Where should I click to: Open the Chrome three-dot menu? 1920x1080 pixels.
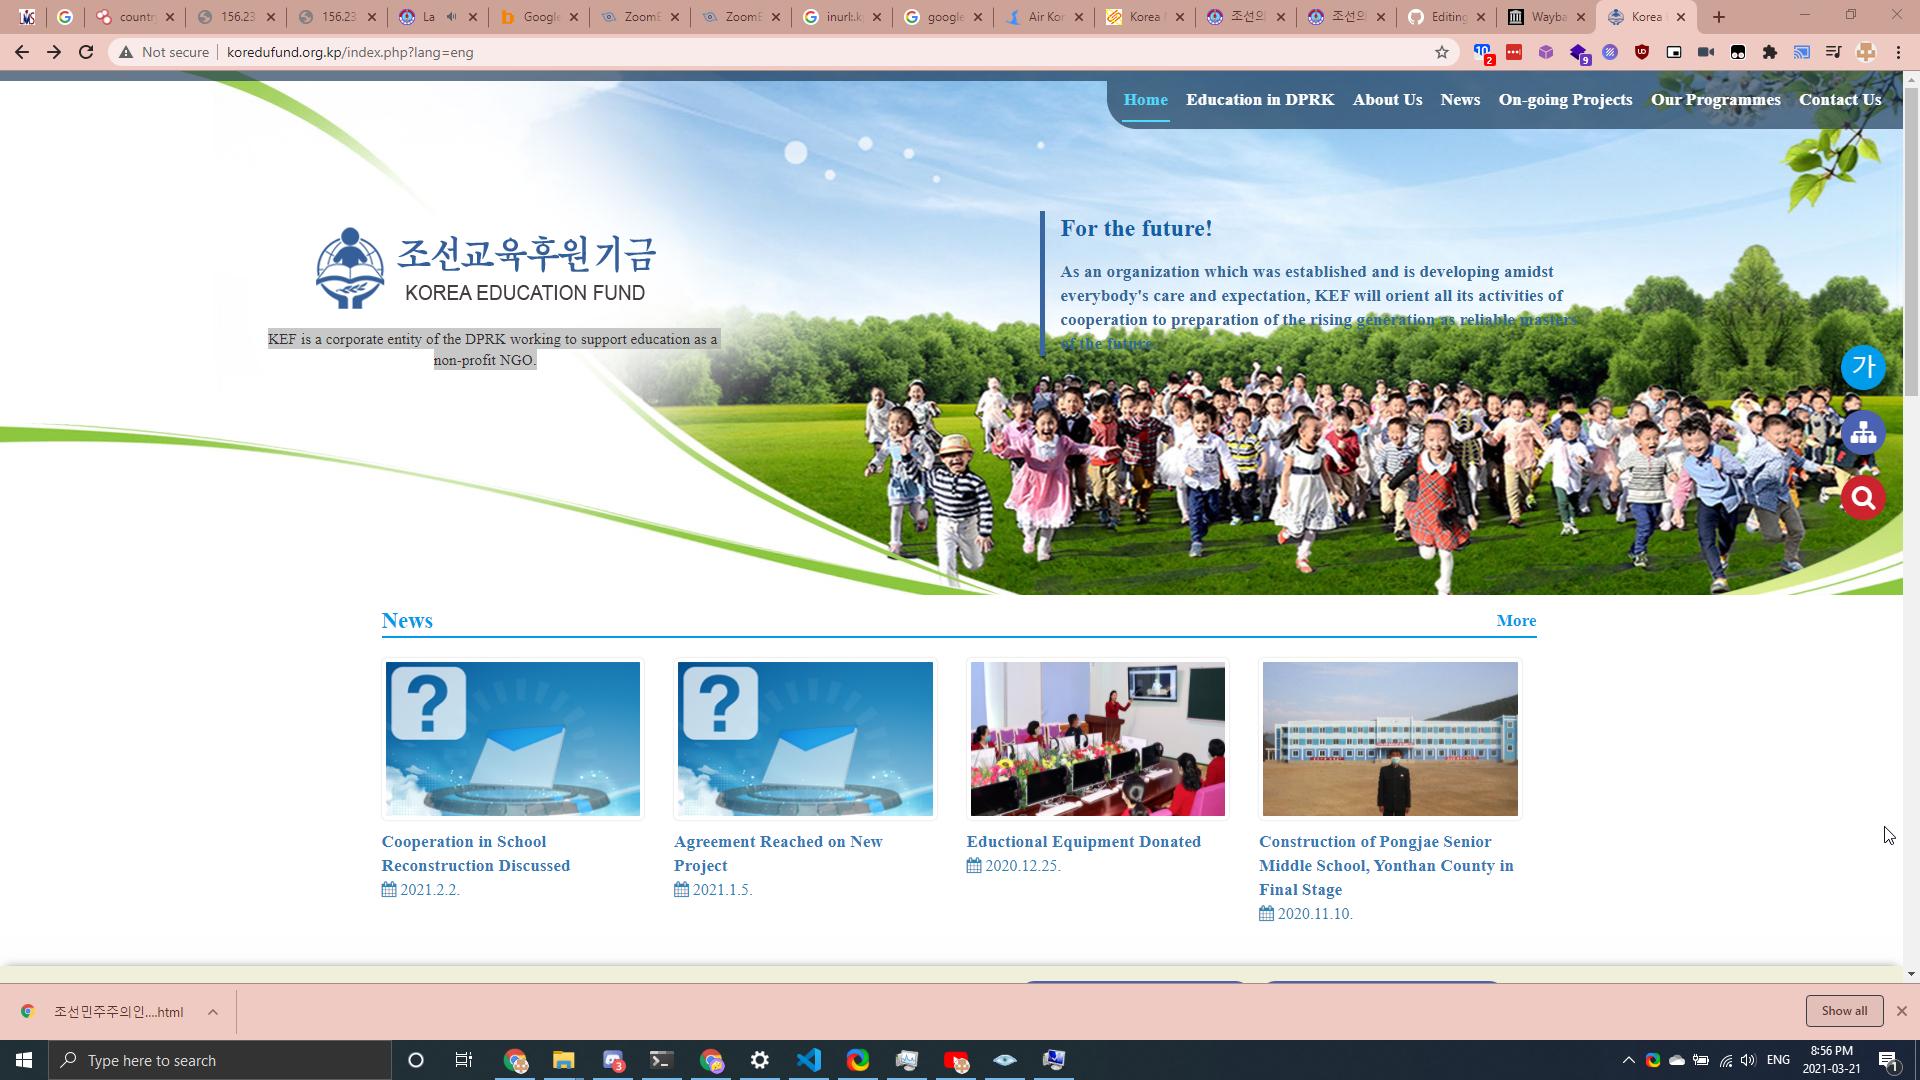[1898, 52]
